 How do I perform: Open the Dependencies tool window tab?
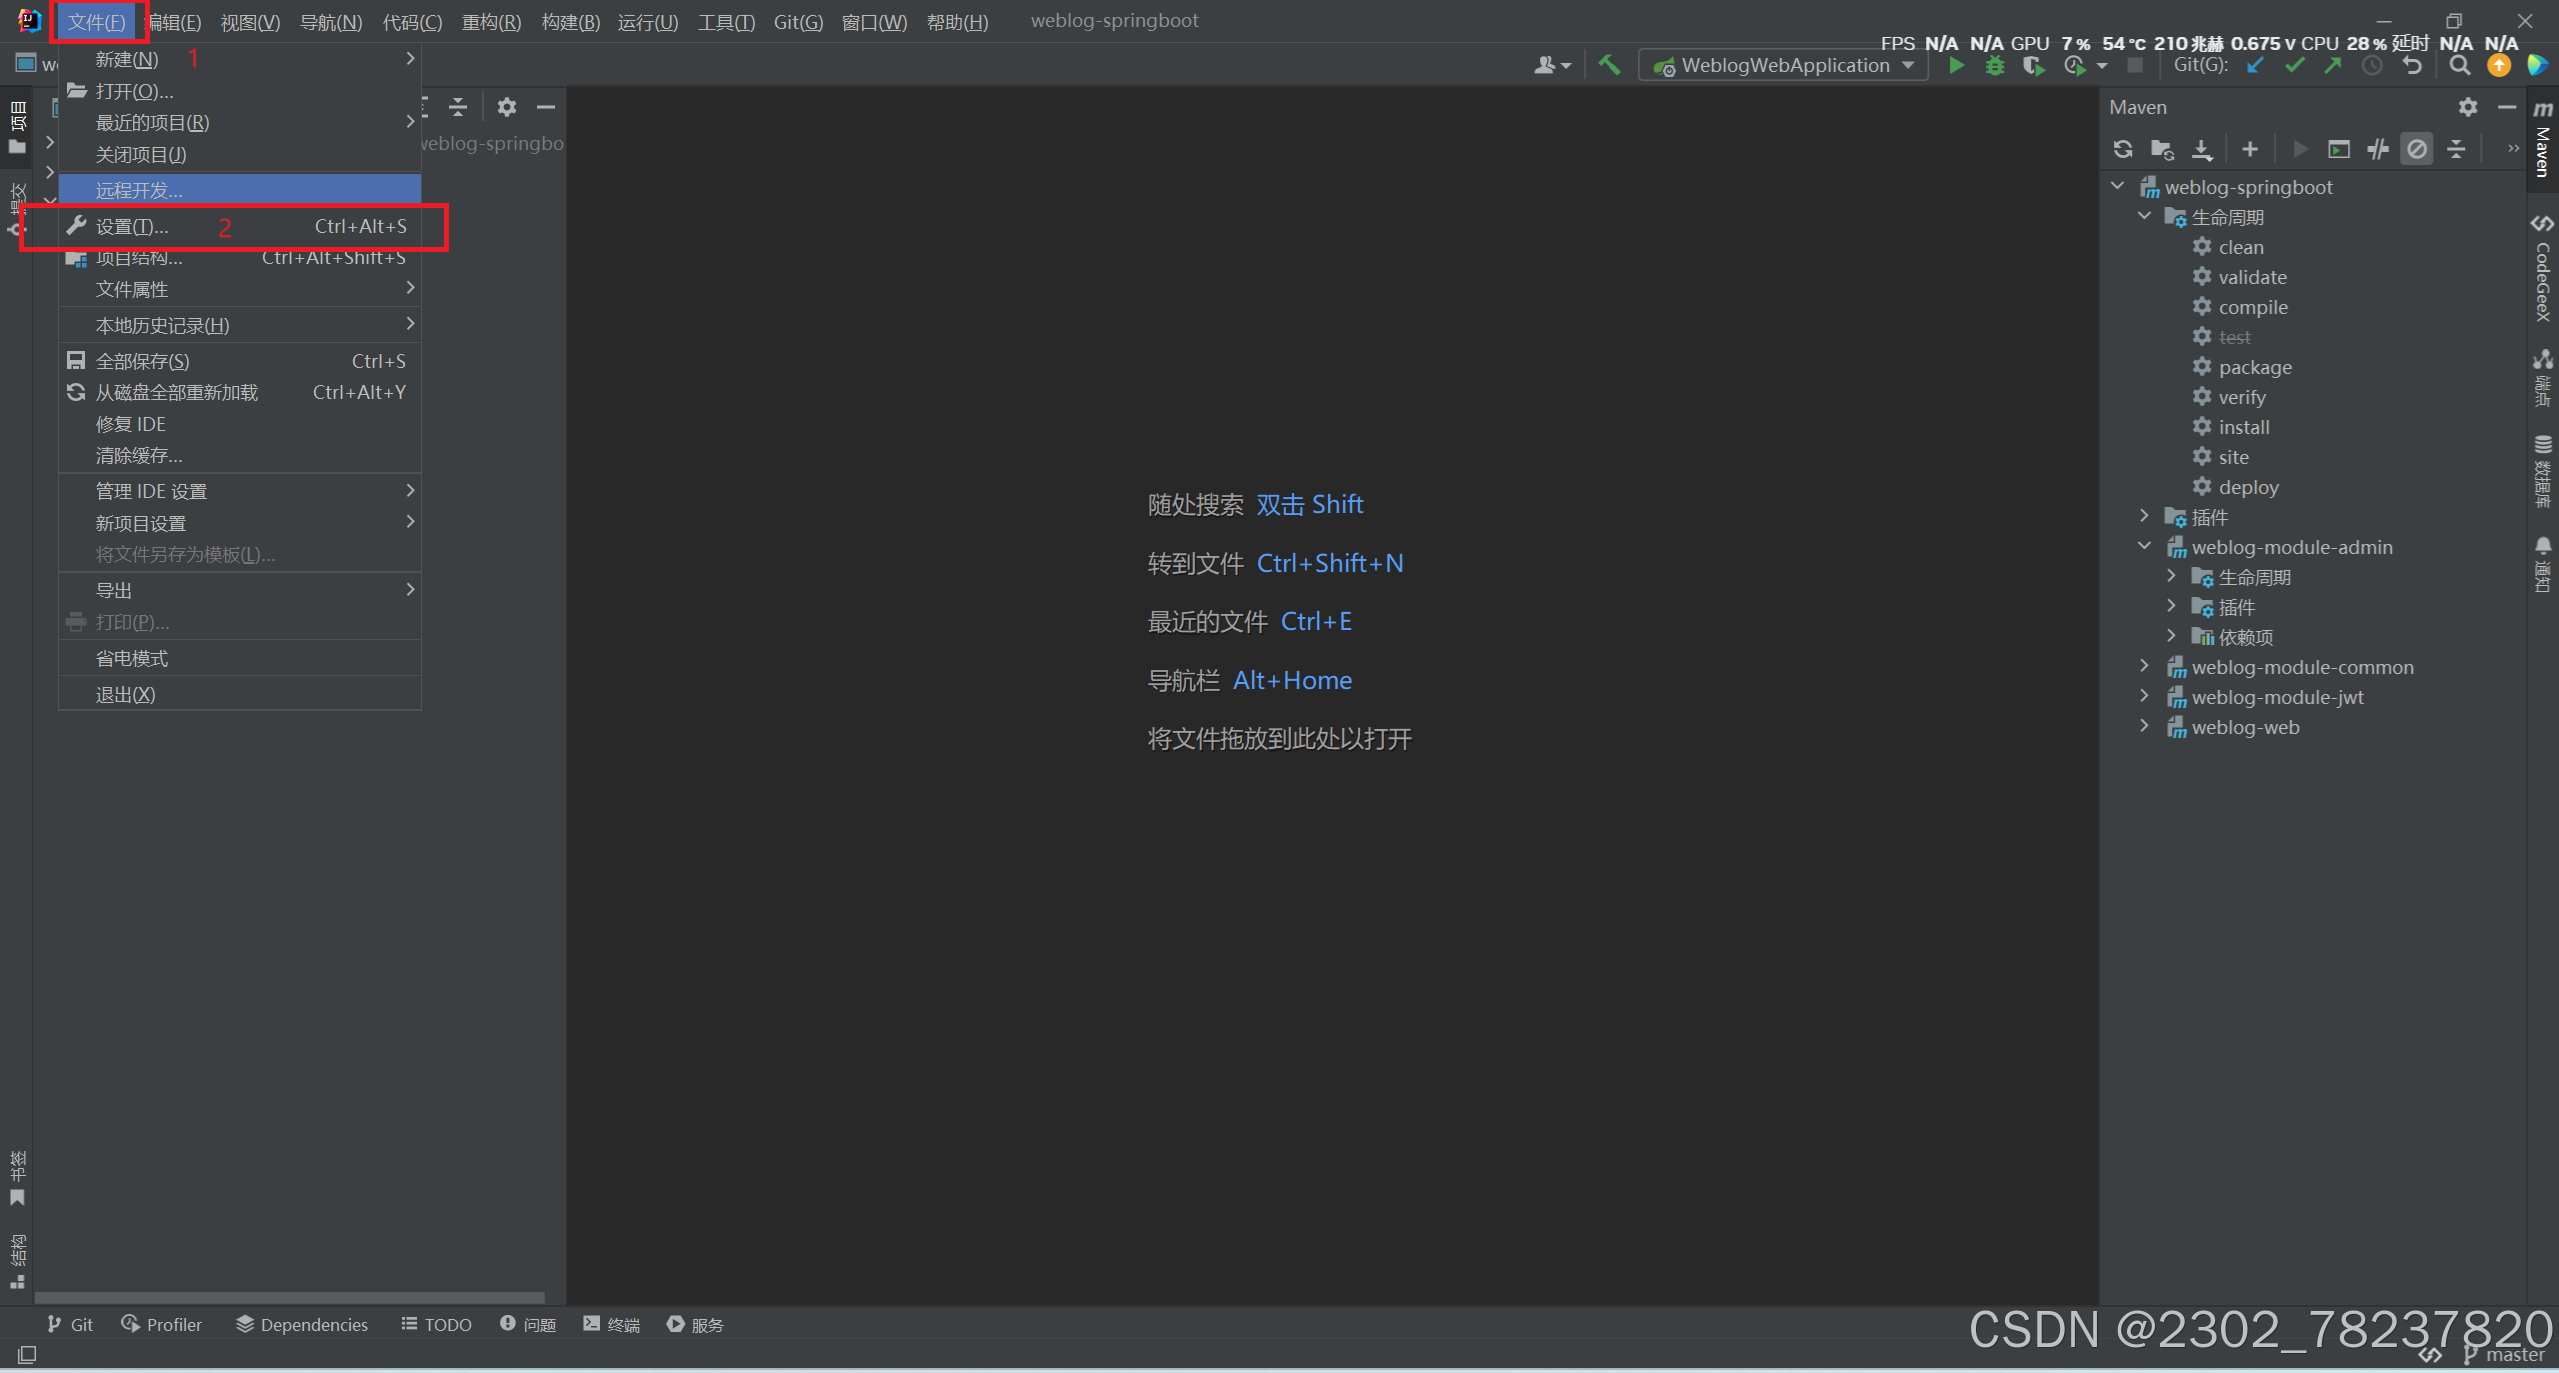[302, 1324]
